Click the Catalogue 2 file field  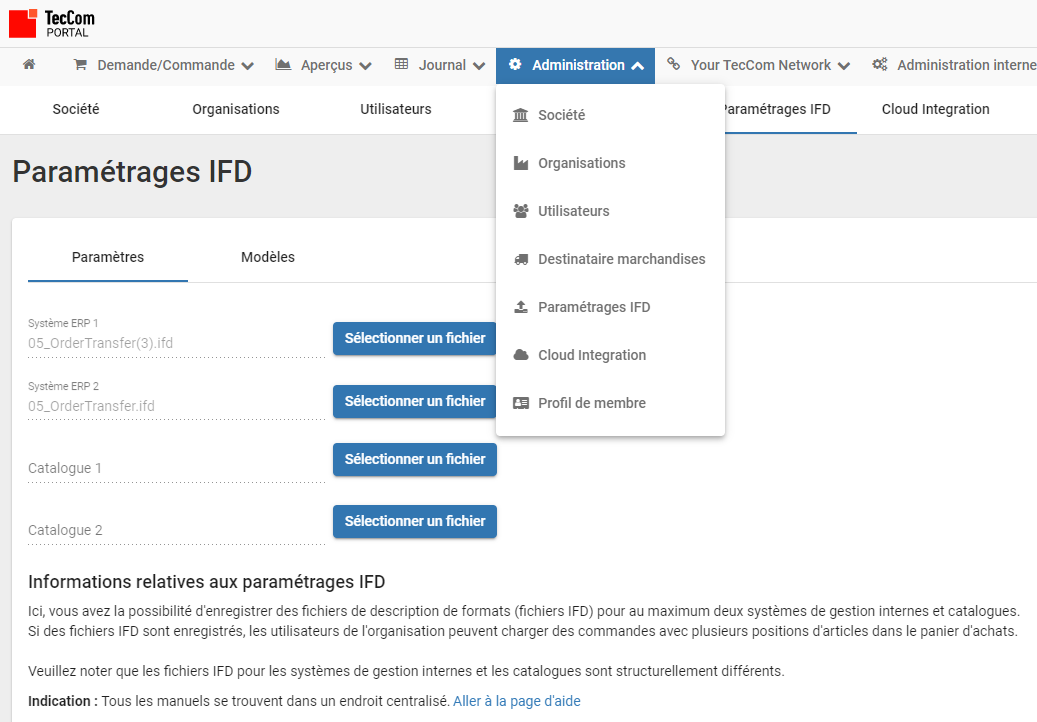click(x=177, y=530)
